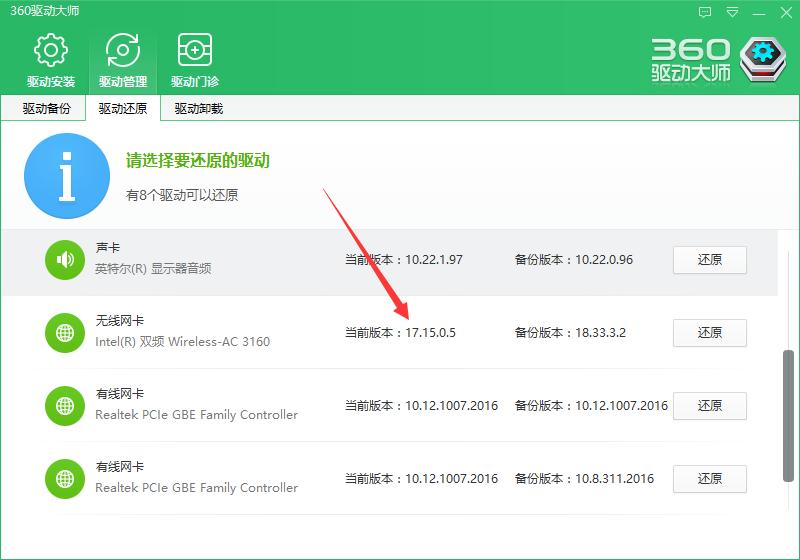Click the 360驱动大师 window title text
Screen dimensions: 800x560
44,11
